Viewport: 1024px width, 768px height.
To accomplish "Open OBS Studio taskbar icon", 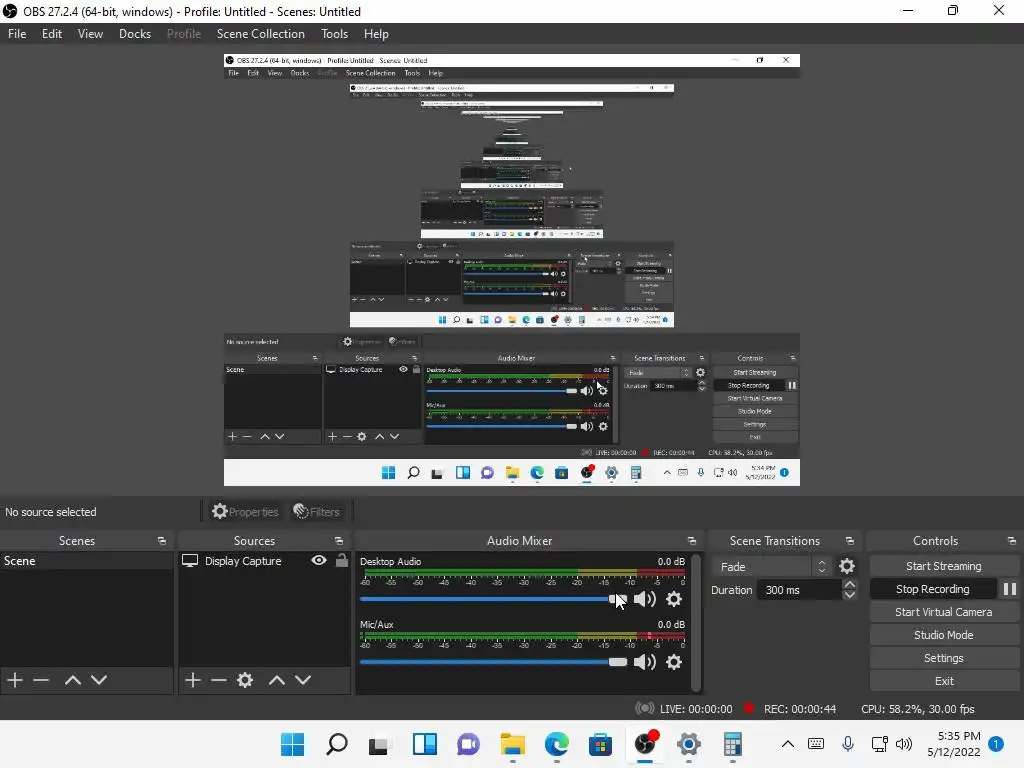I will tap(645, 744).
